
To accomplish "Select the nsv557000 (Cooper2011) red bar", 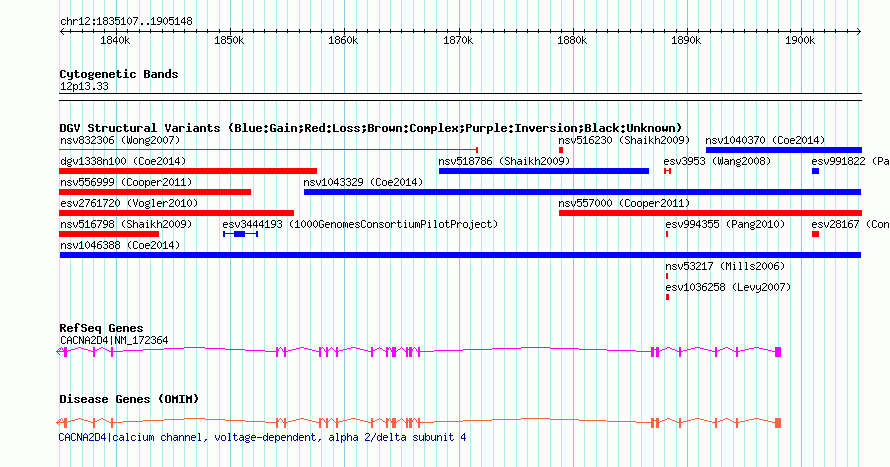I will pos(710,213).
